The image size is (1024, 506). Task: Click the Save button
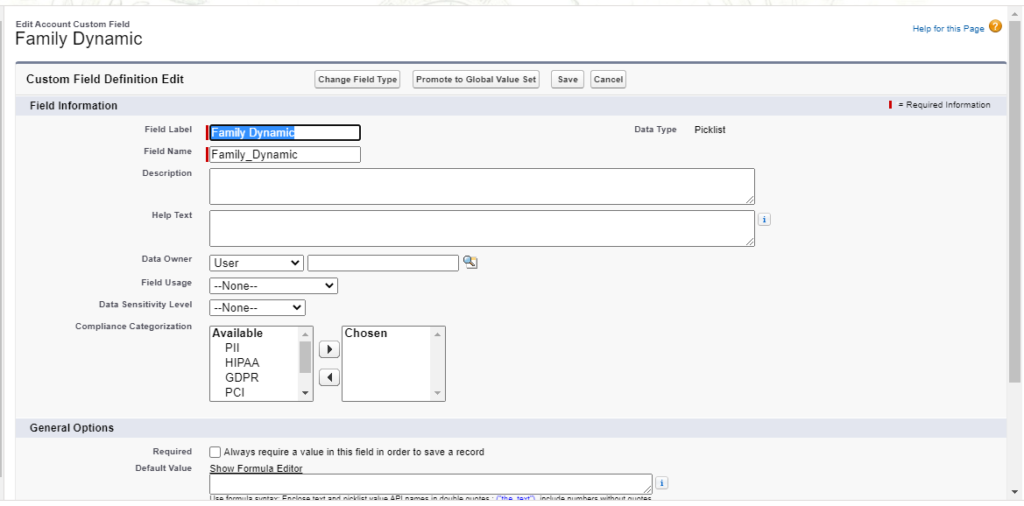point(568,80)
